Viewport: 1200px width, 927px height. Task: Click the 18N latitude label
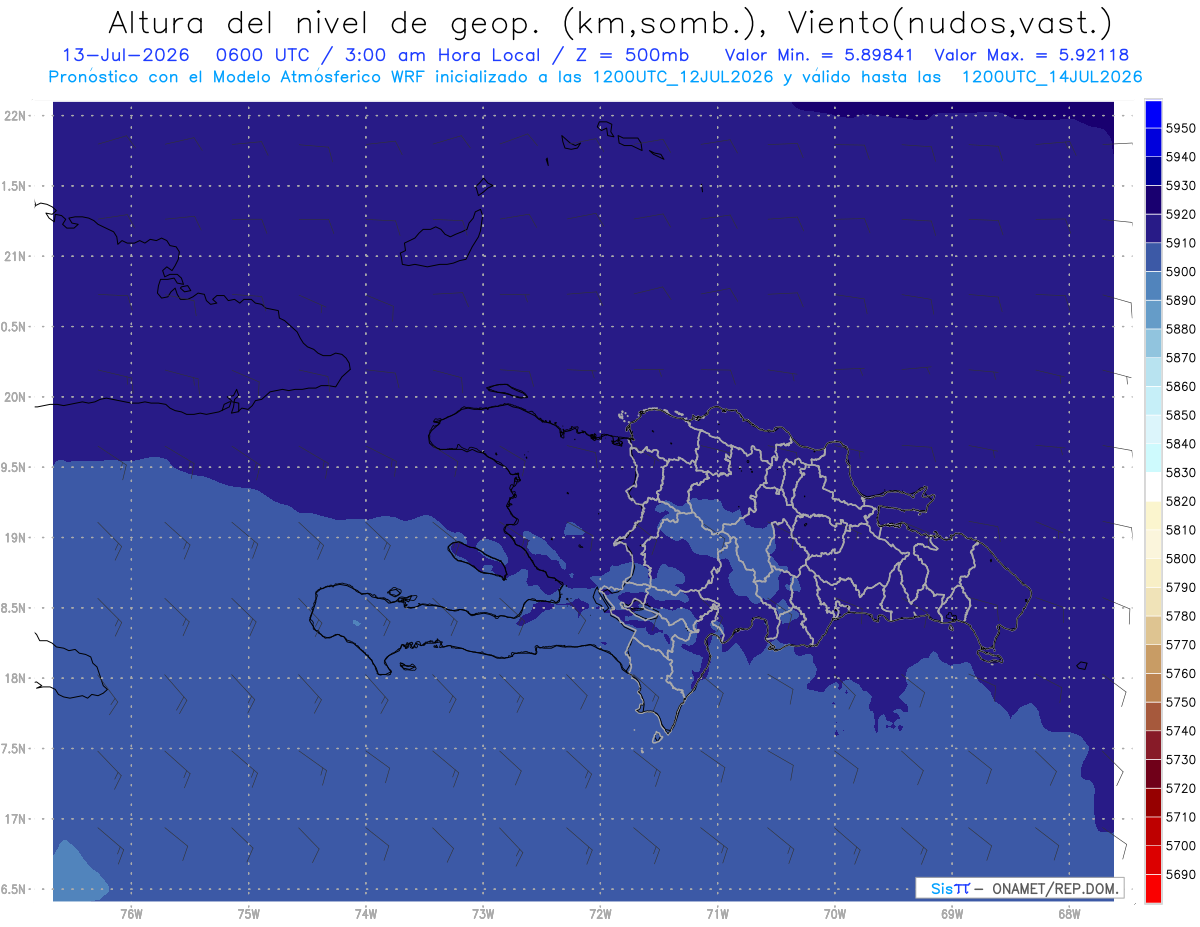tap(14, 678)
